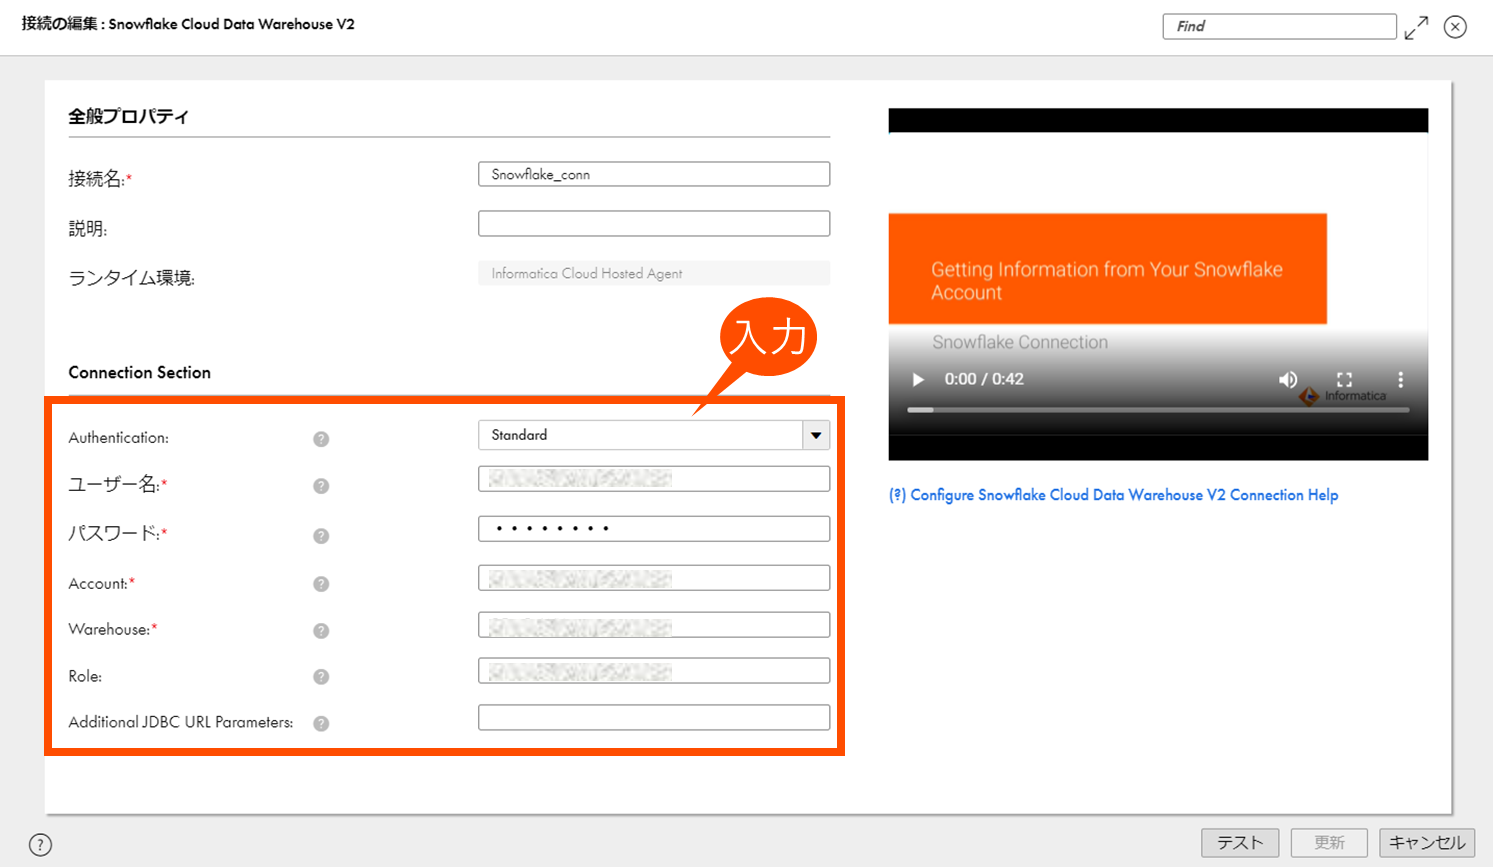This screenshot has height=867, width=1493.
Task: Click help icon for Additional JDBC URL Parameters
Action: click(321, 724)
